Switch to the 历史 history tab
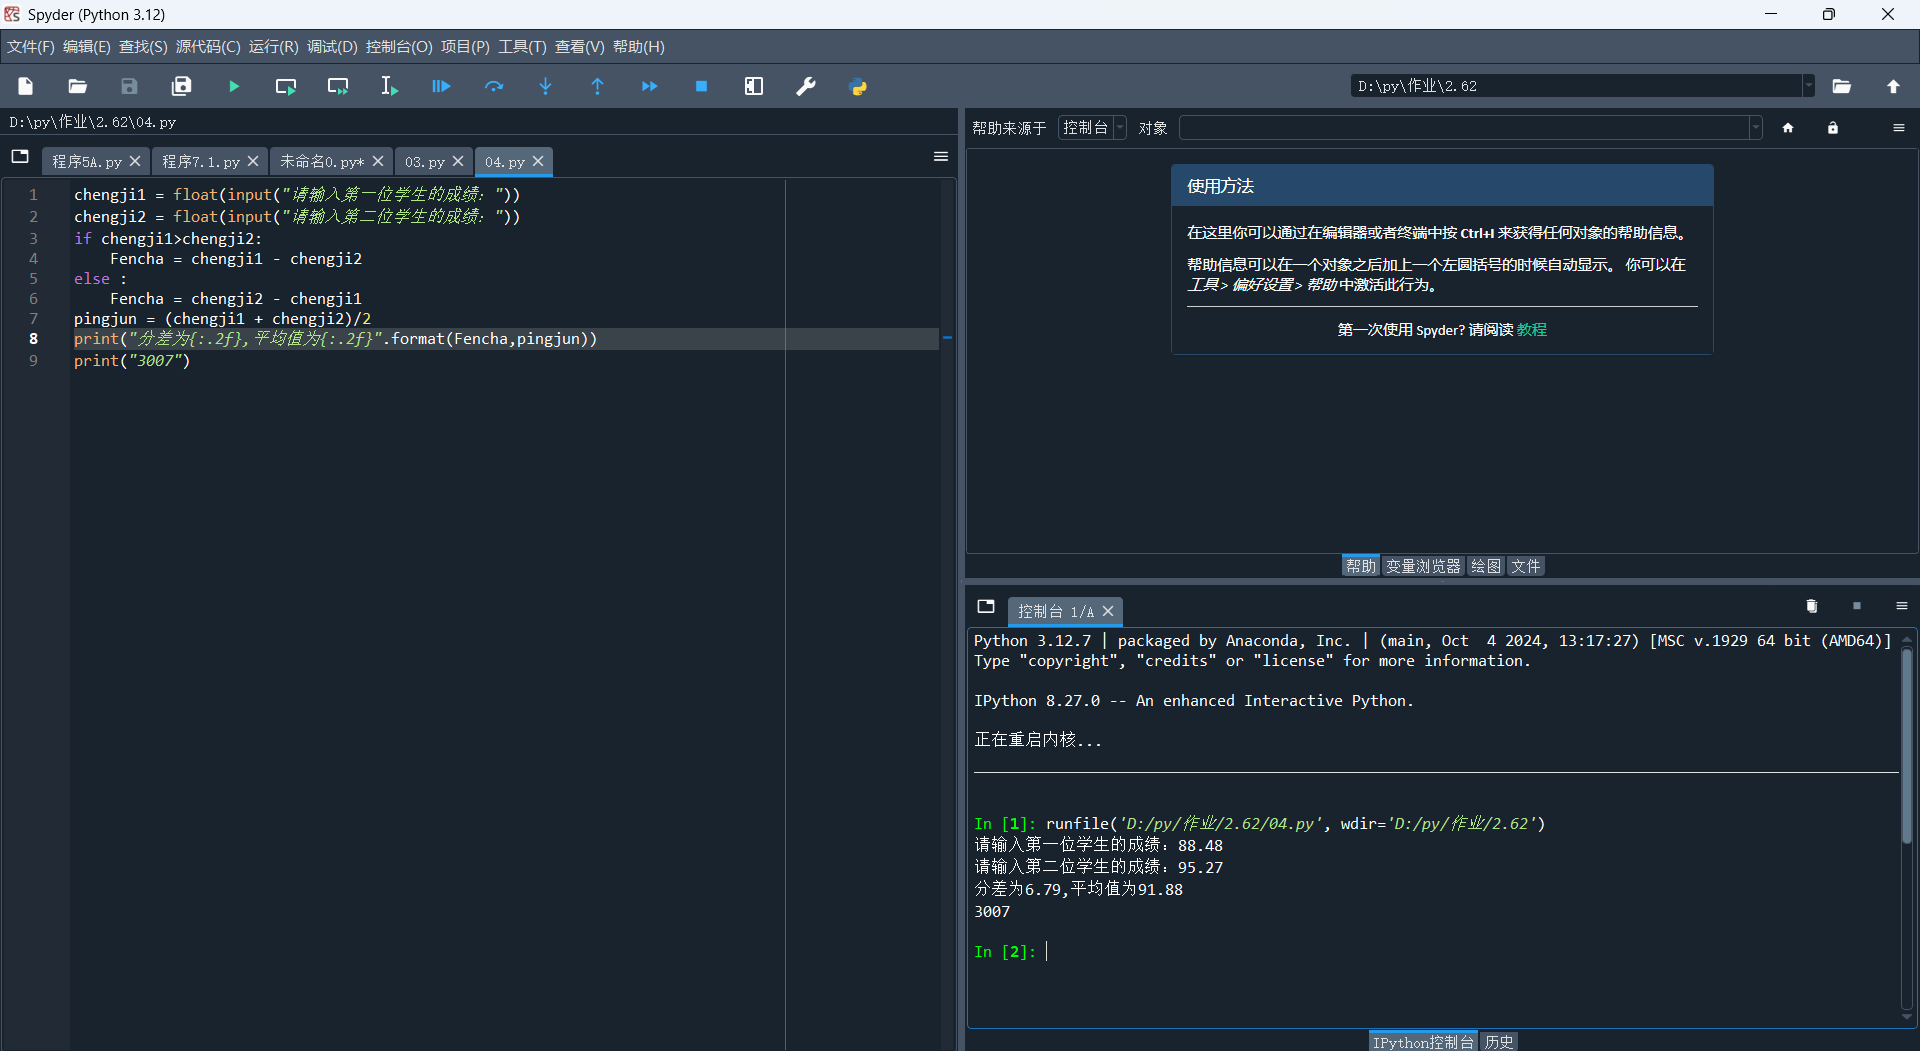The width and height of the screenshot is (1920, 1051). [1499, 1042]
